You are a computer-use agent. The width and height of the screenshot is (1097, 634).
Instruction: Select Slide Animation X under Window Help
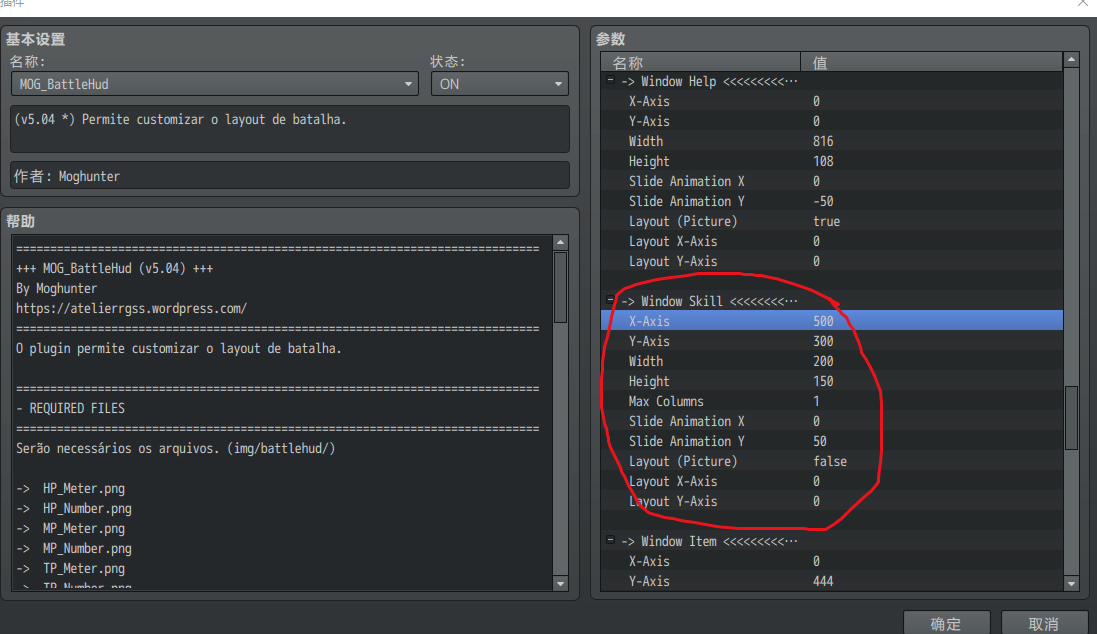click(832, 181)
